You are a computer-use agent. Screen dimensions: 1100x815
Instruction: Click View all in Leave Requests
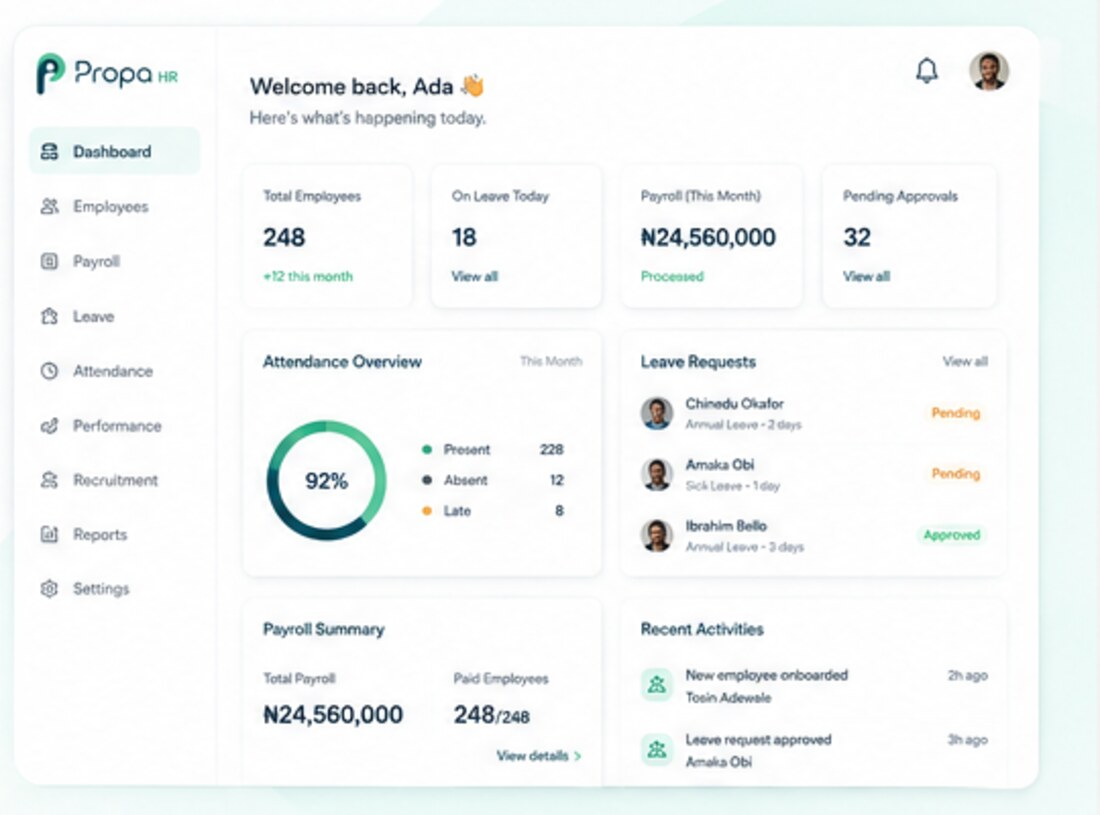click(965, 361)
